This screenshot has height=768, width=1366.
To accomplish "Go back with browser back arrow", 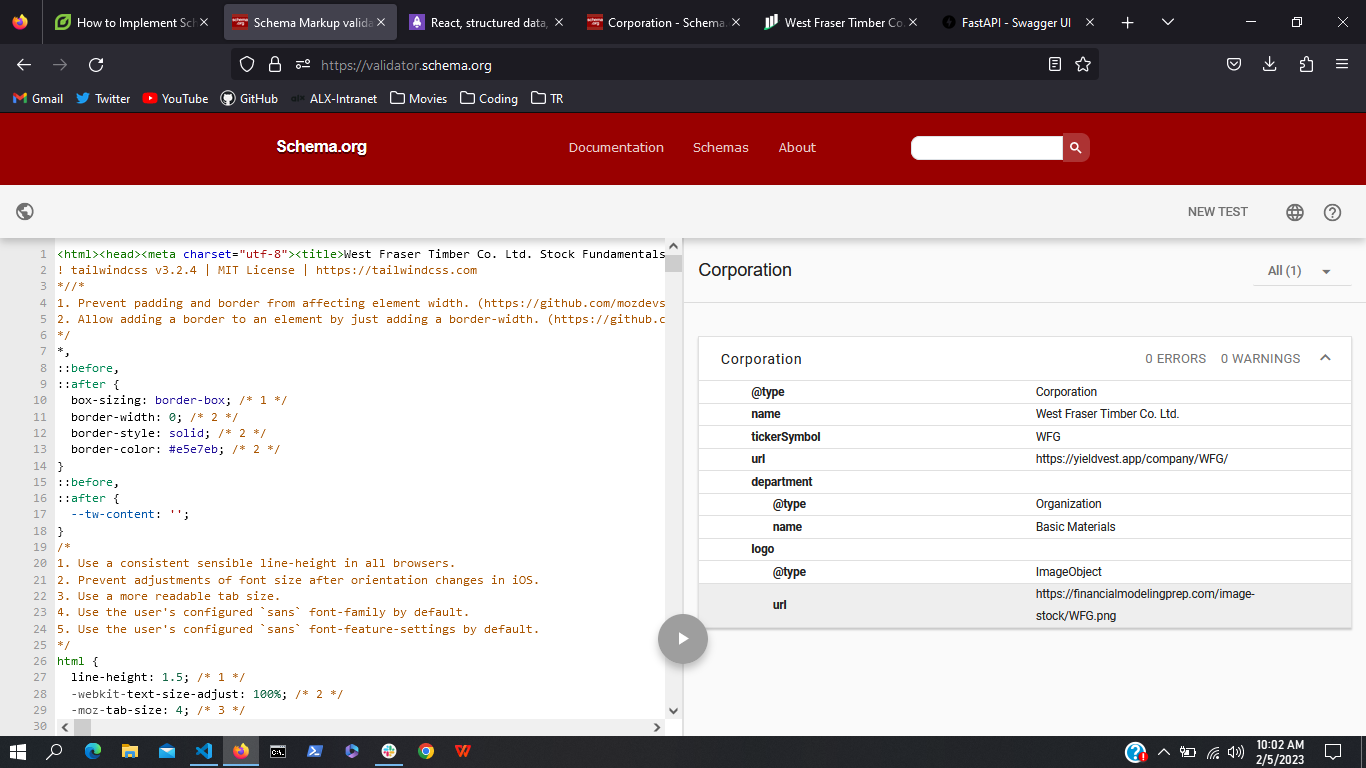I will (x=24, y=64).
